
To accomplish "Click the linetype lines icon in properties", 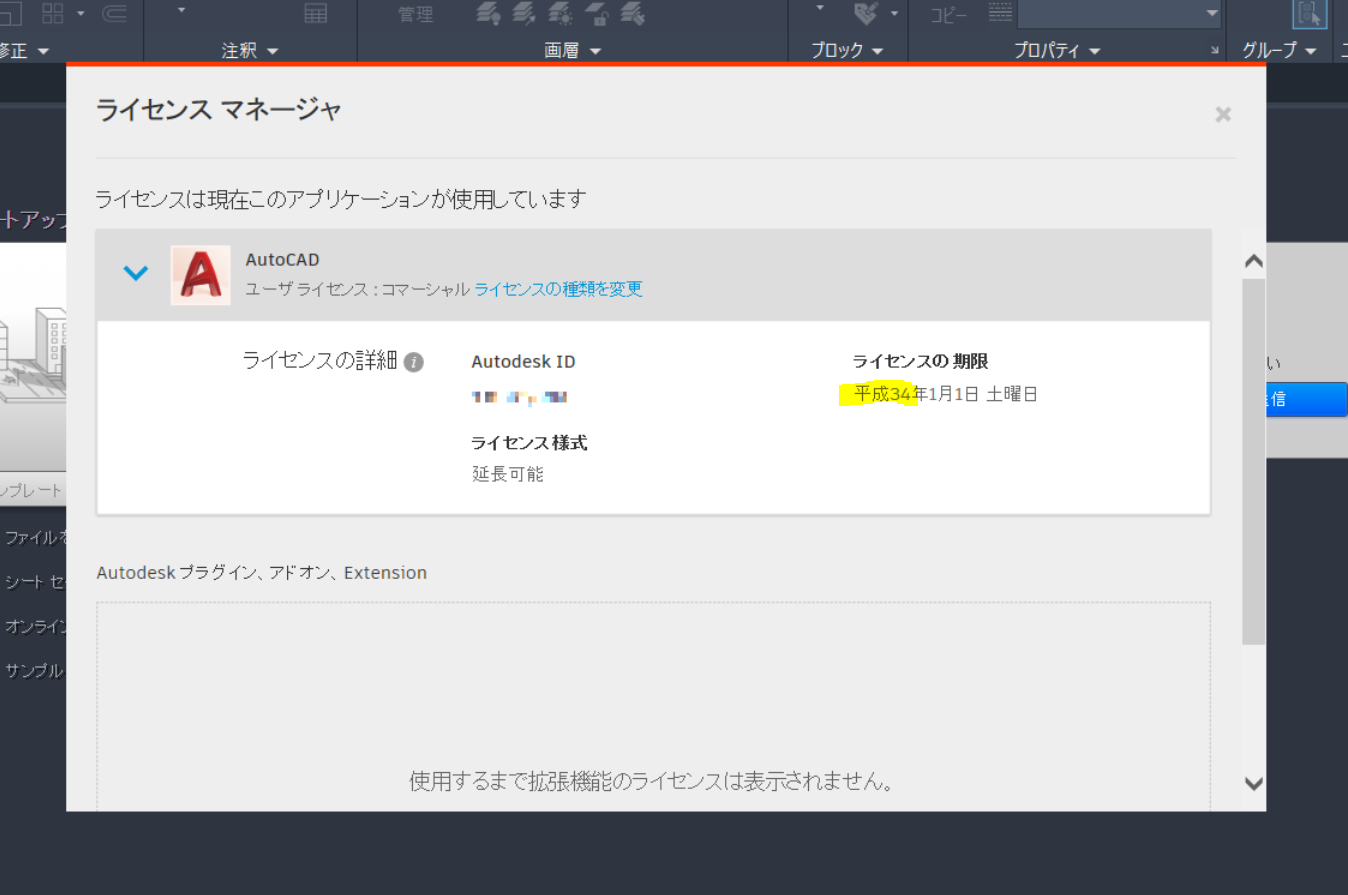I will pos(1001,13).
